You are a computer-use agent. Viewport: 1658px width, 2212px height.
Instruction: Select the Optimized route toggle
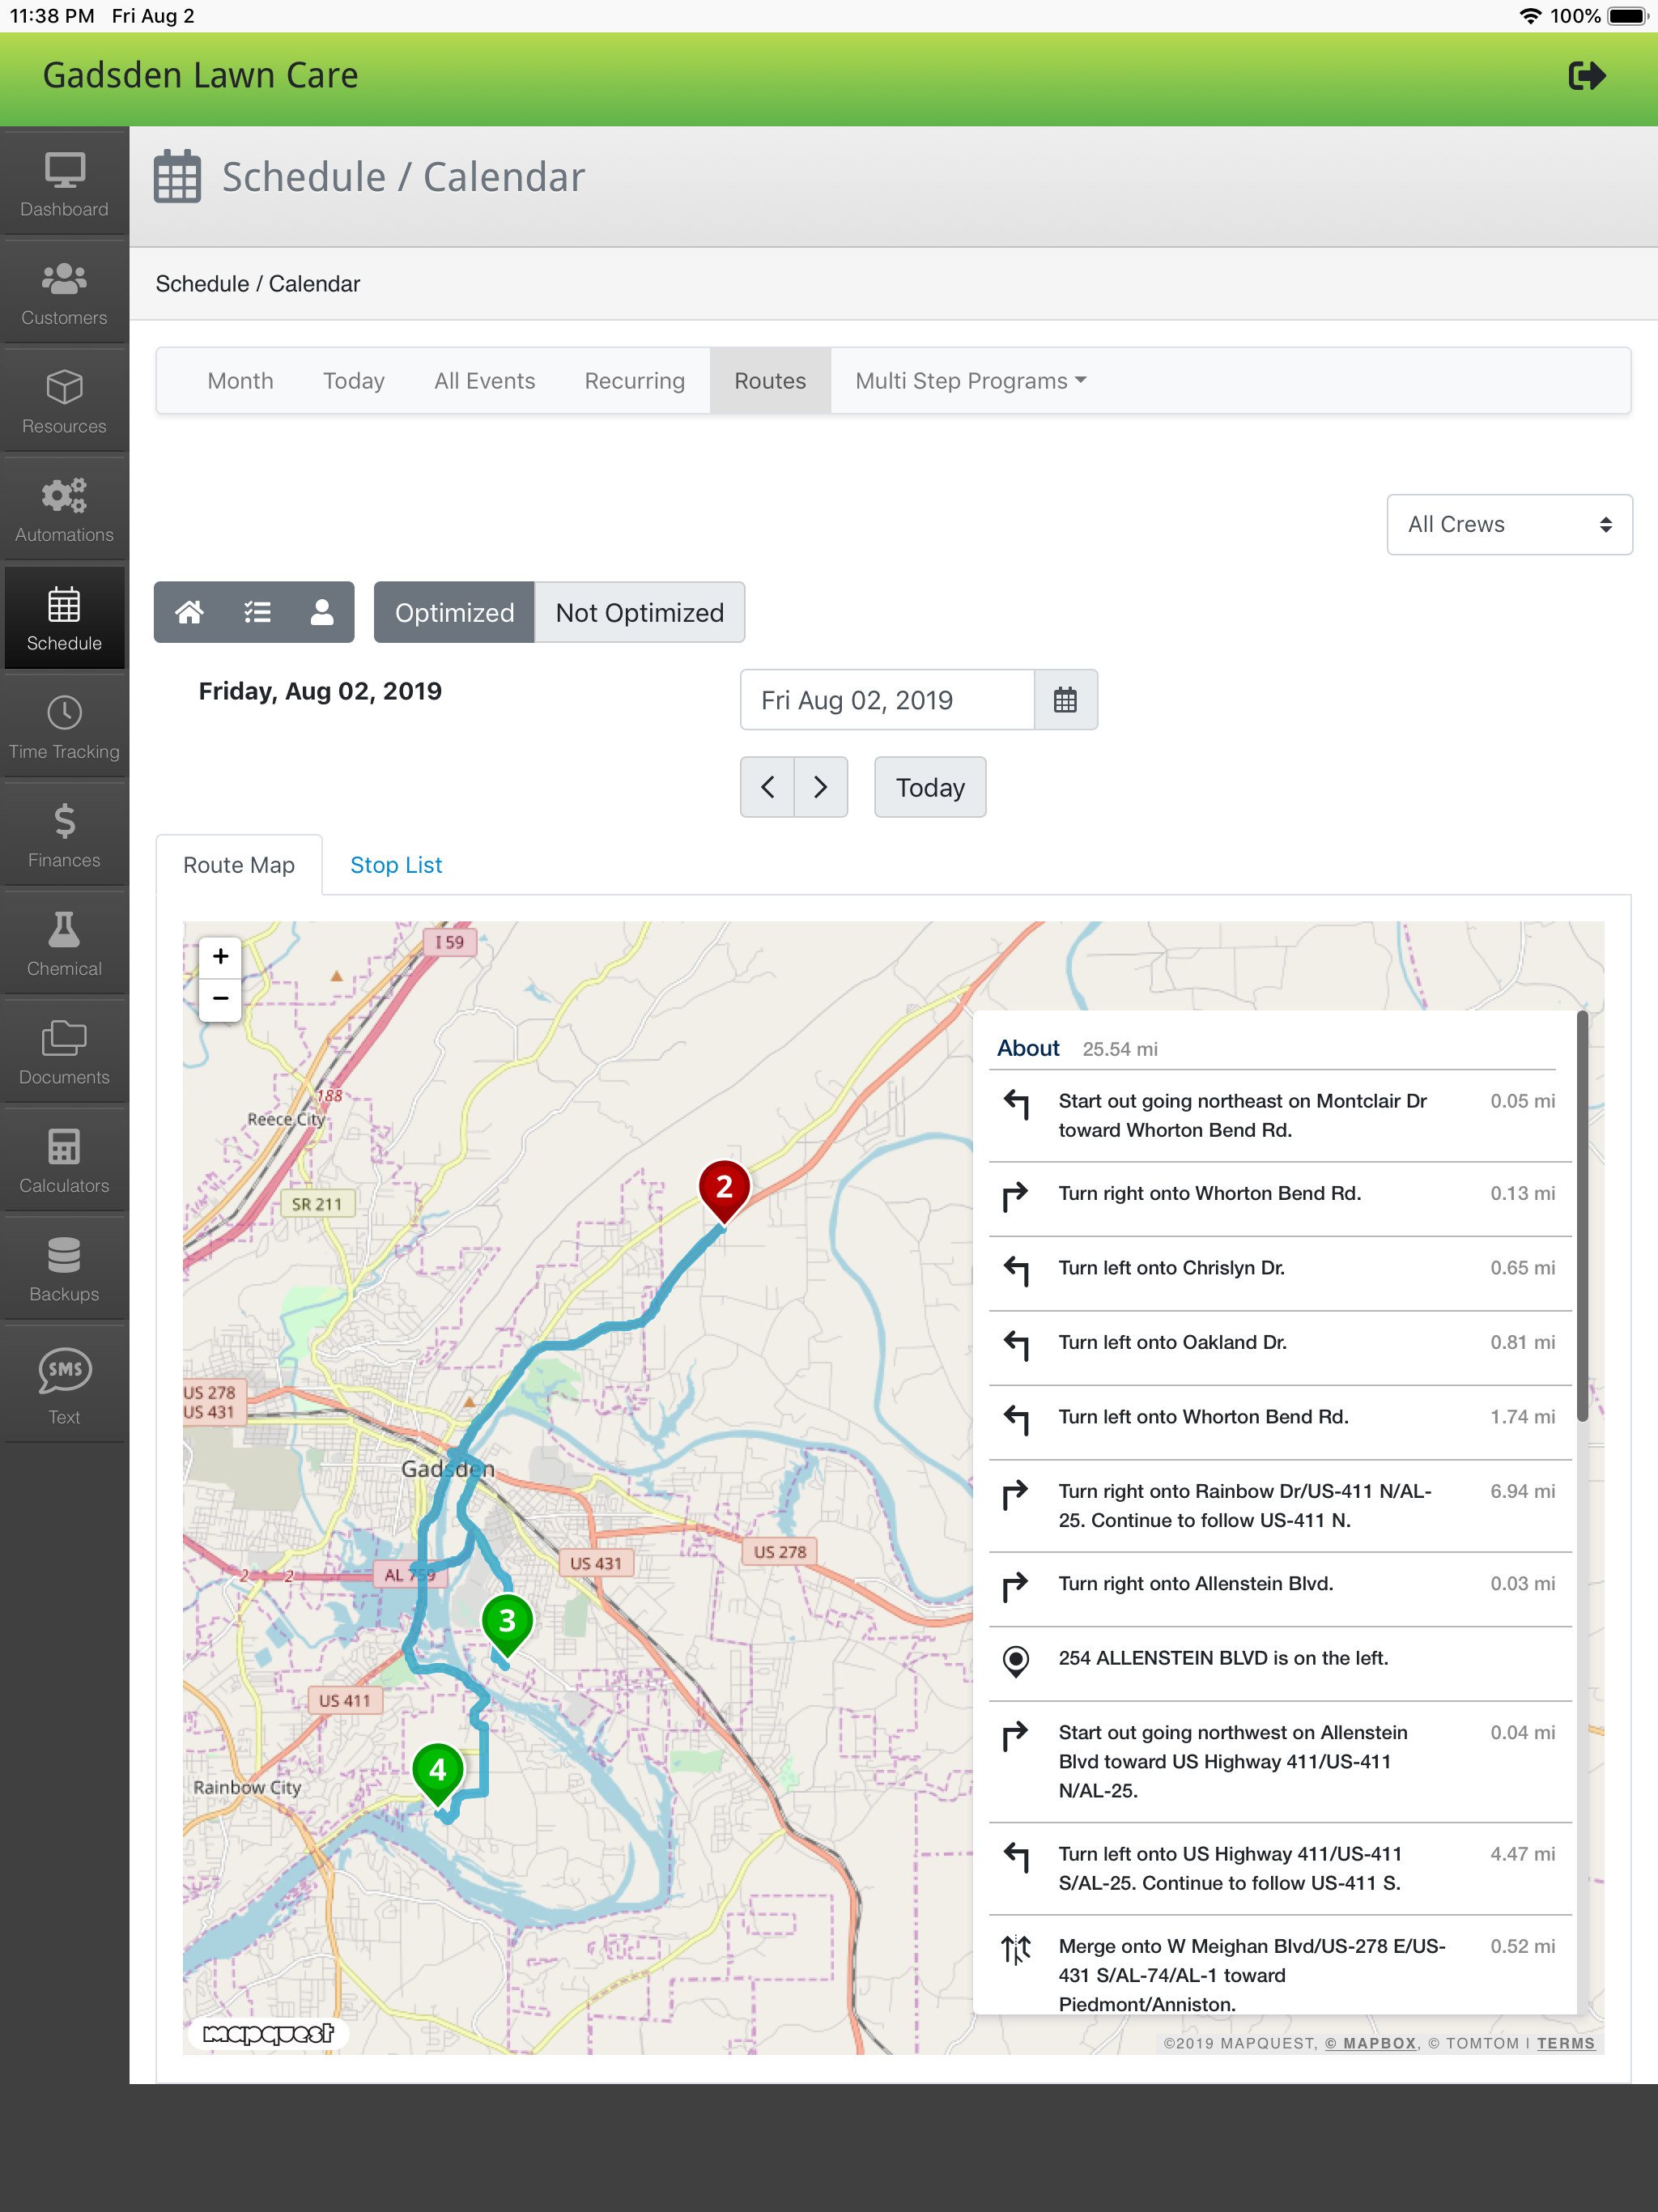pos(454,612)
